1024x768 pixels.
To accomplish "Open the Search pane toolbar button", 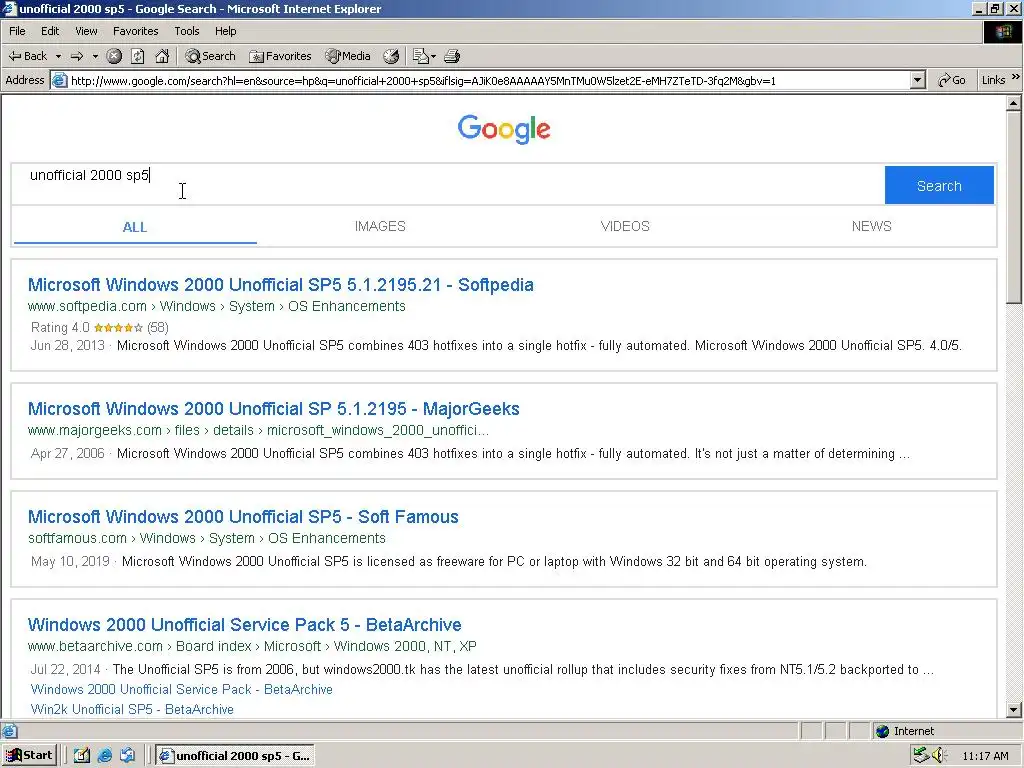I will coord(210,56).
